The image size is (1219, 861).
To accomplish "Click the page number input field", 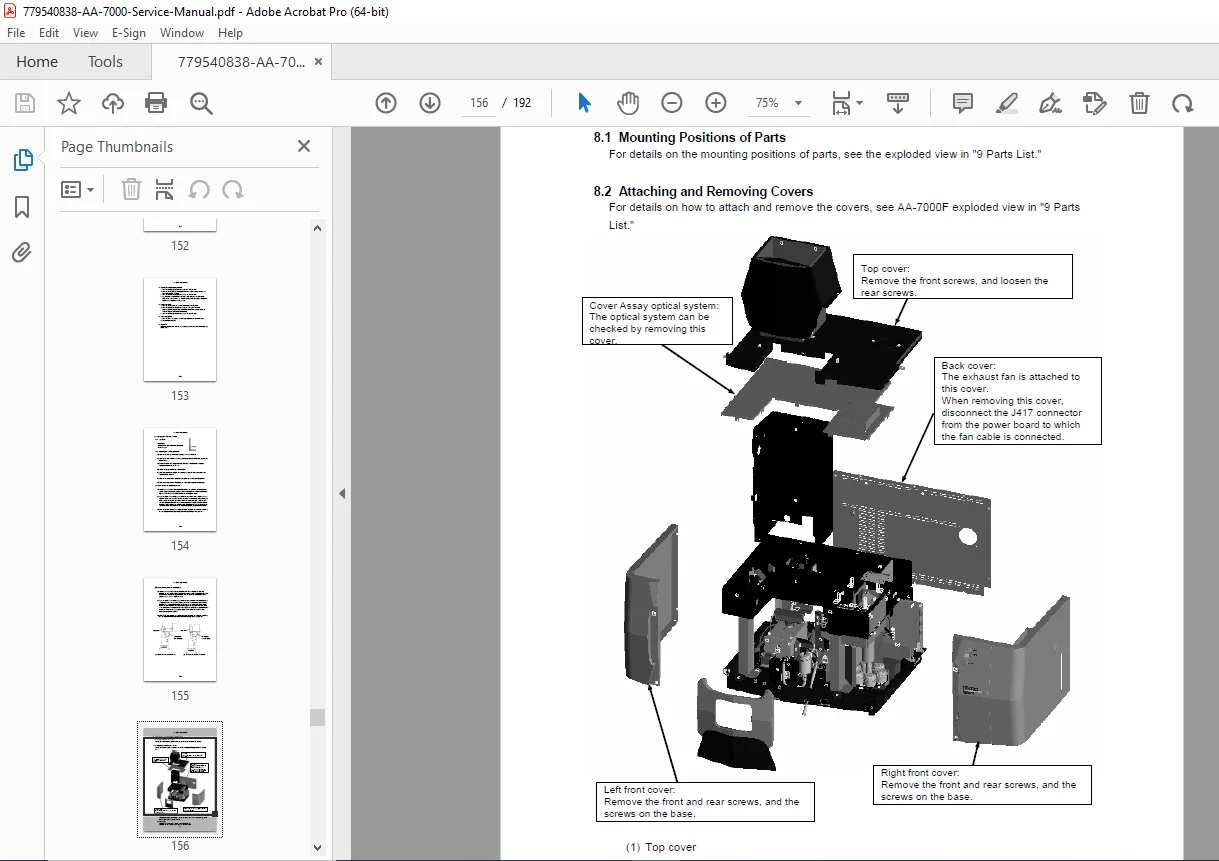I will tap(479, 103).
